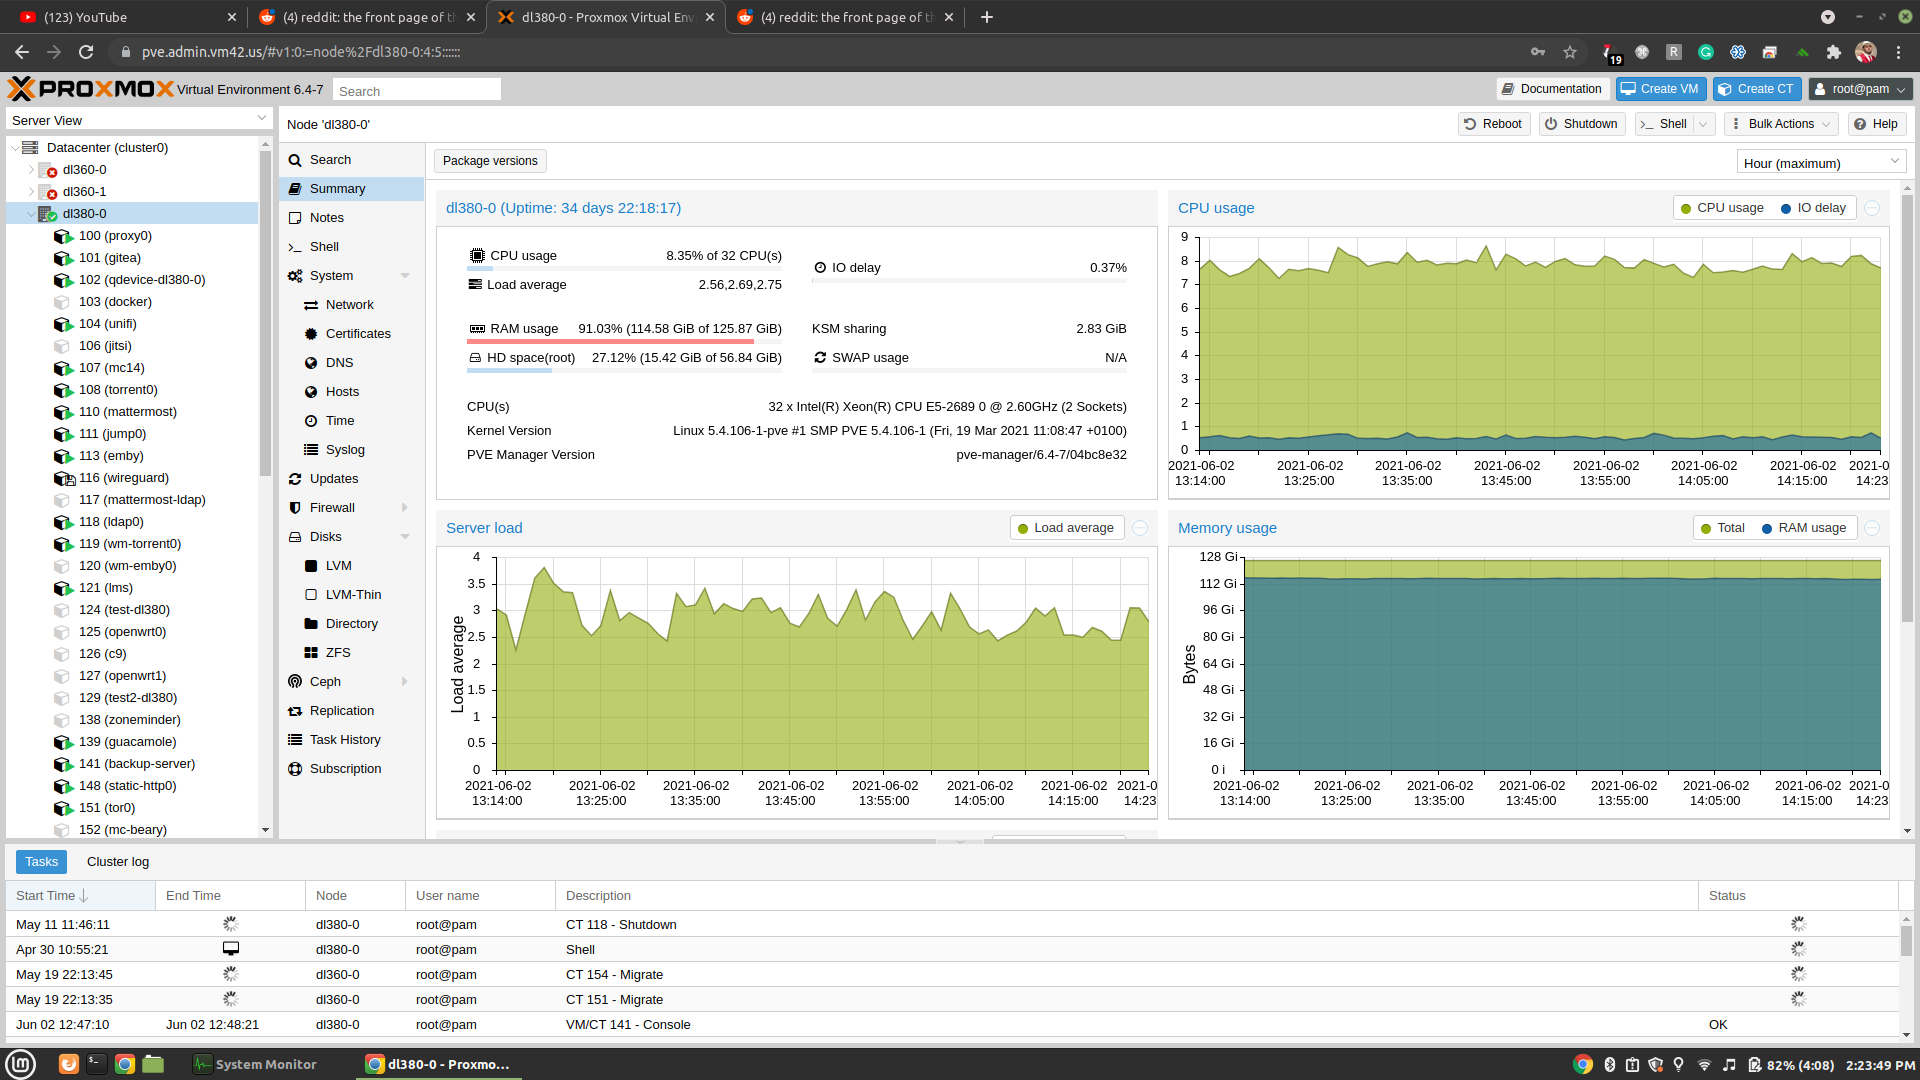Image resolution: width=1920 pixels, height=1080 pixels.
Task: Open the Firewall shield menu item
Action: coord(332,508)
